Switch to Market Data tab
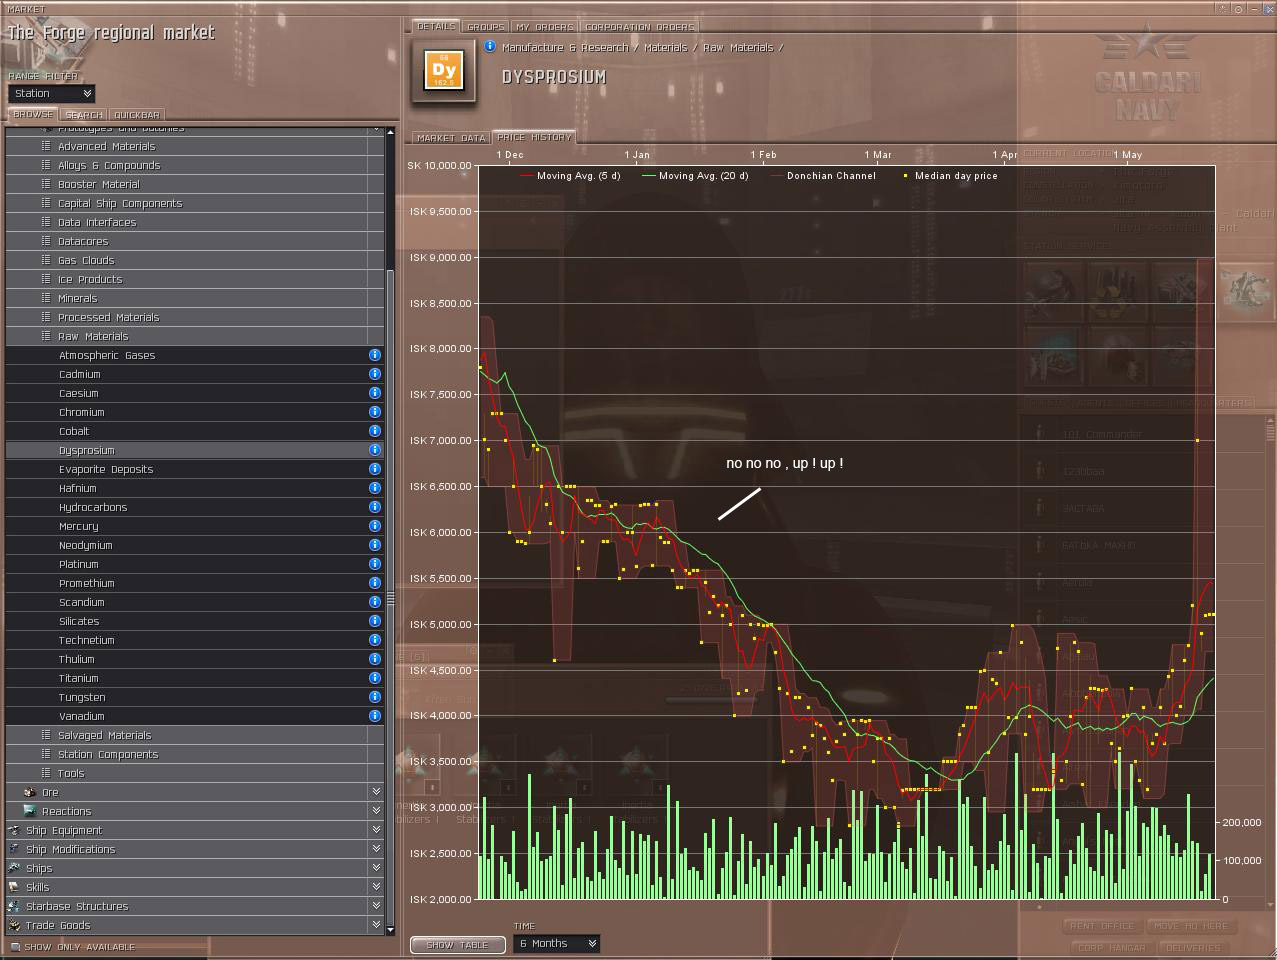Viewport: 1277px width, 960px height. pos(451,137)
